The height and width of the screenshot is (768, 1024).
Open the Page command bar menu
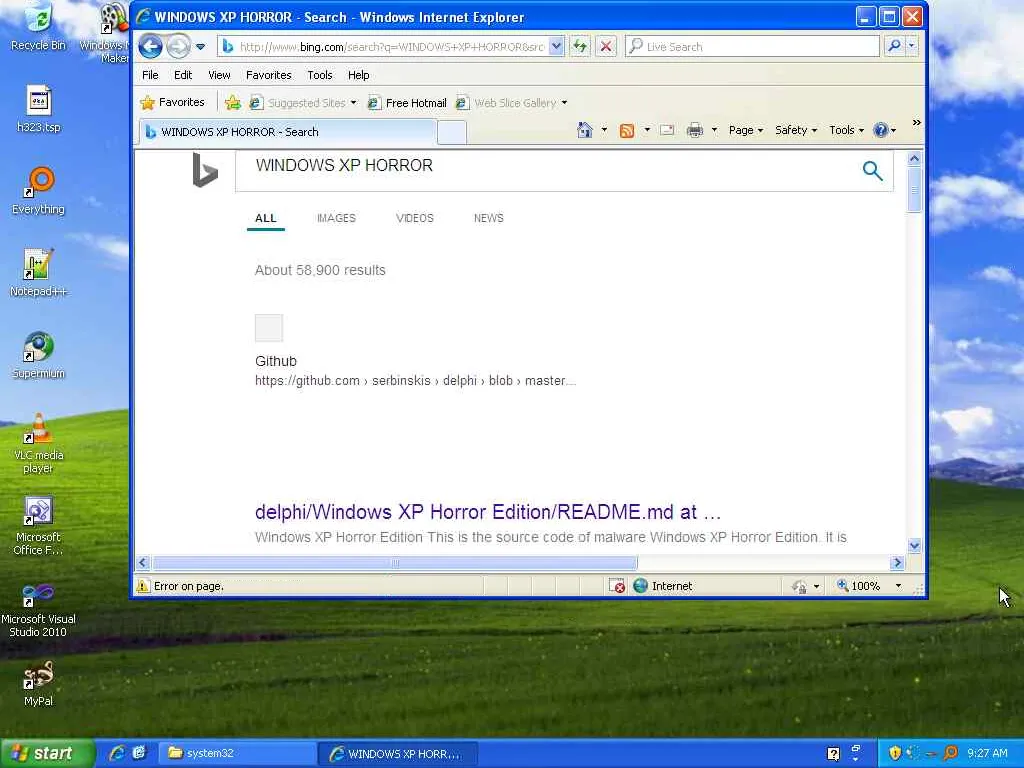pos(745,130)
